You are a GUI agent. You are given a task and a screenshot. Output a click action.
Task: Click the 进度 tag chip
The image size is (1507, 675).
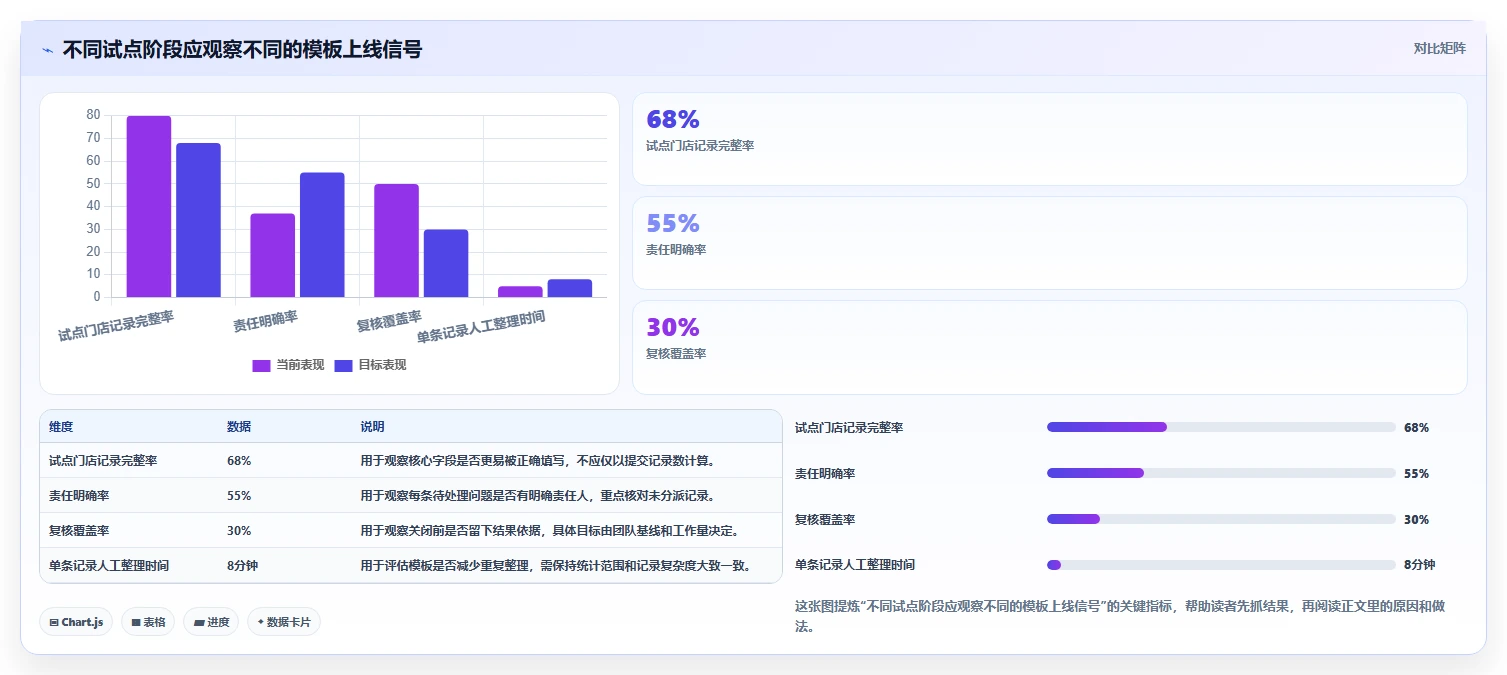211,622
